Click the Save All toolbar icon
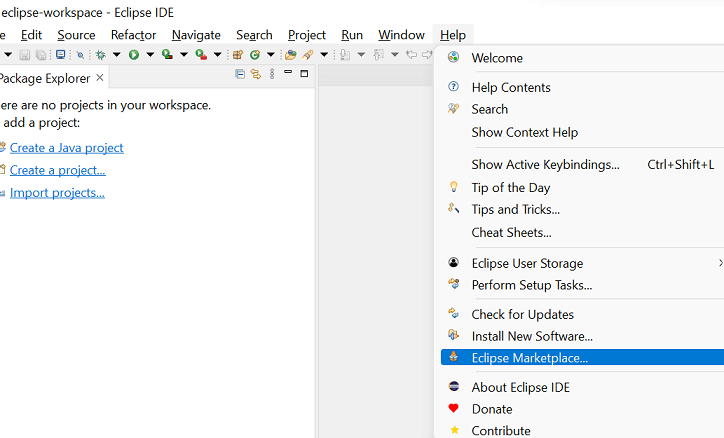 click(41, 55)
